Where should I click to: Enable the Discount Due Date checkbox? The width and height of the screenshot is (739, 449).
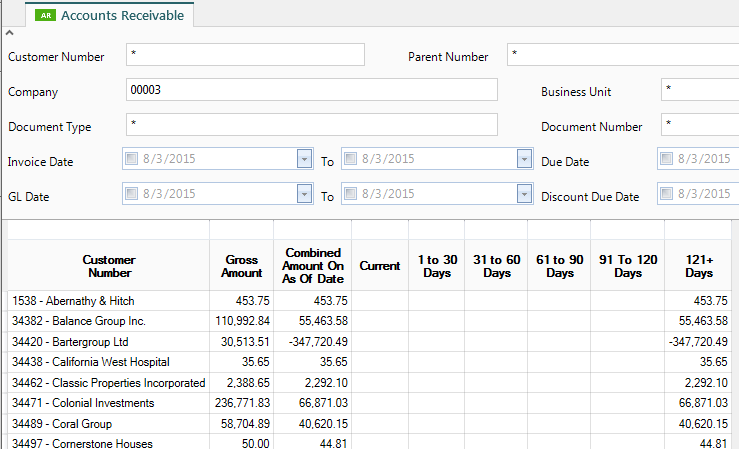pyautogui.click(x=667, y=194)
